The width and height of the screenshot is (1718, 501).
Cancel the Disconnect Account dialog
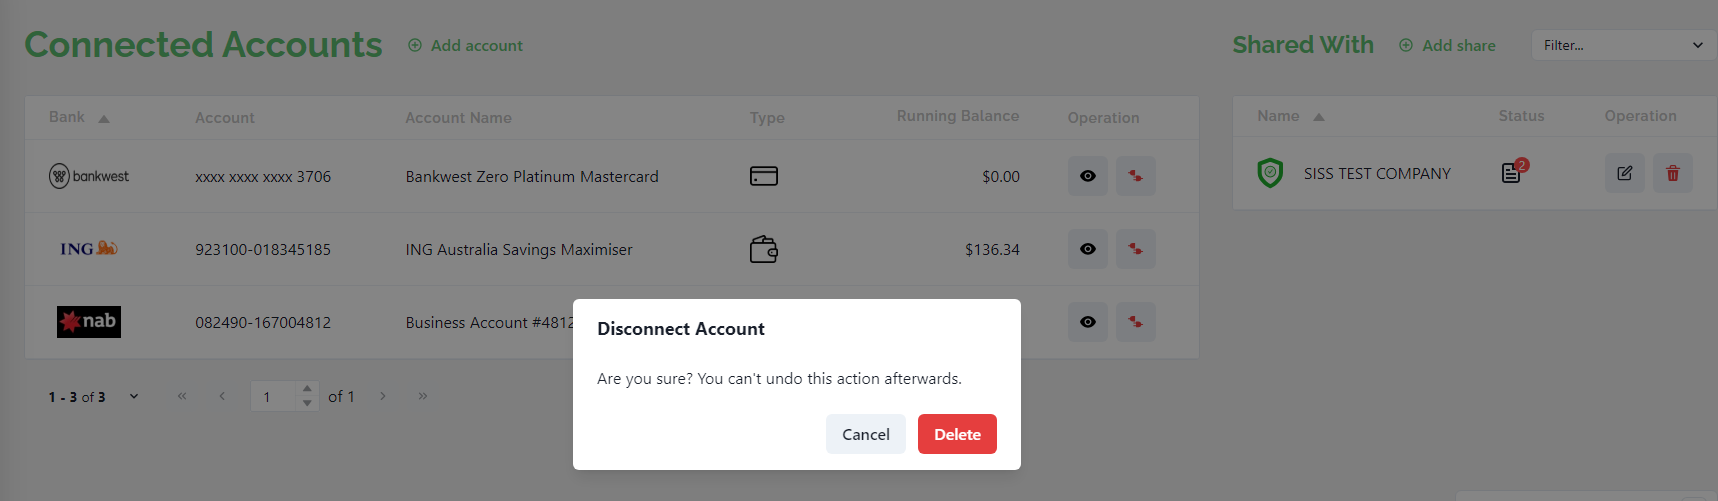pyautogui.click(x=865, y=434)
